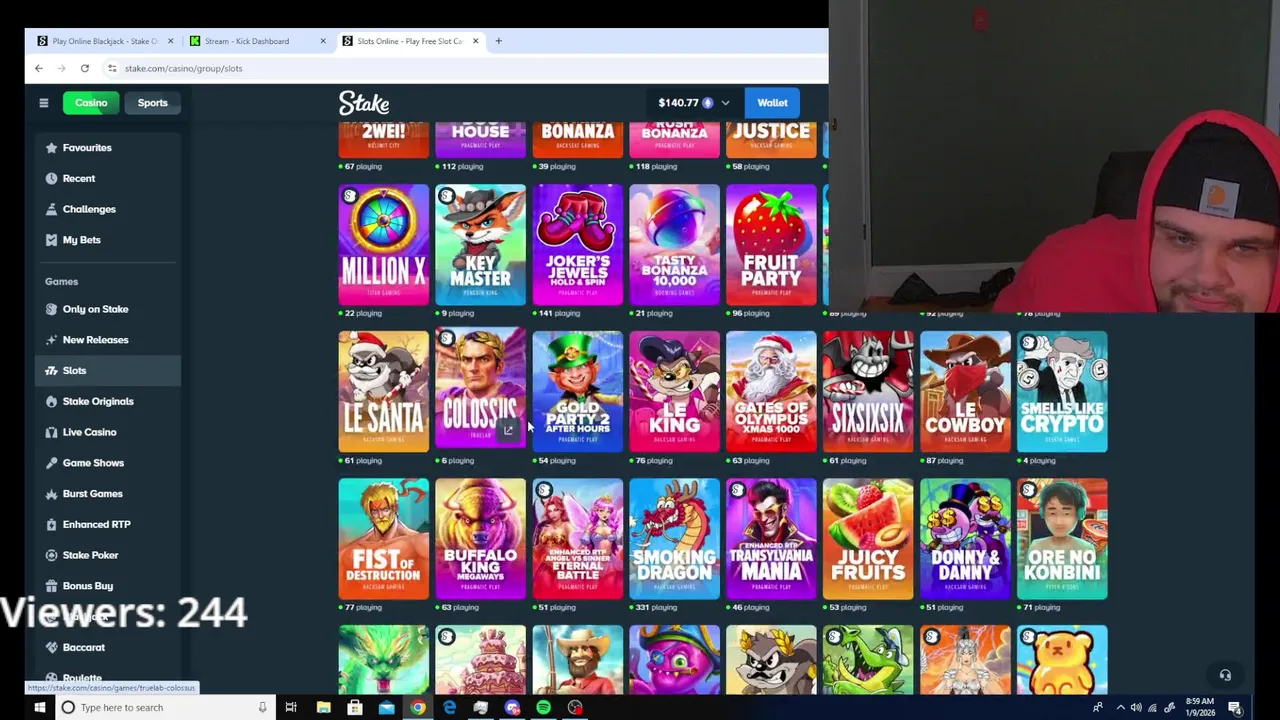The image size is (1280, 720).
Task: Click the Challenges sidebar icon
Action: point(51,210)
